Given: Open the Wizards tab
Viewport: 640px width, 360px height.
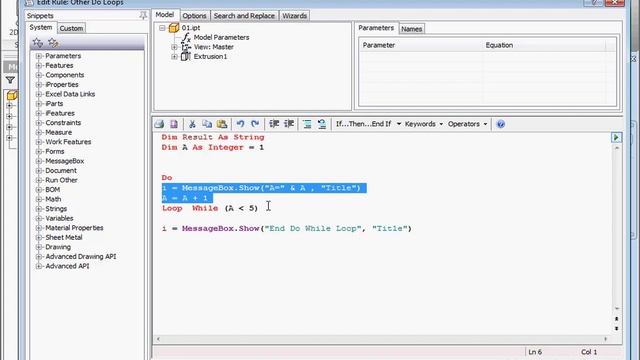Looking at the screenshot, I should 294,16.
